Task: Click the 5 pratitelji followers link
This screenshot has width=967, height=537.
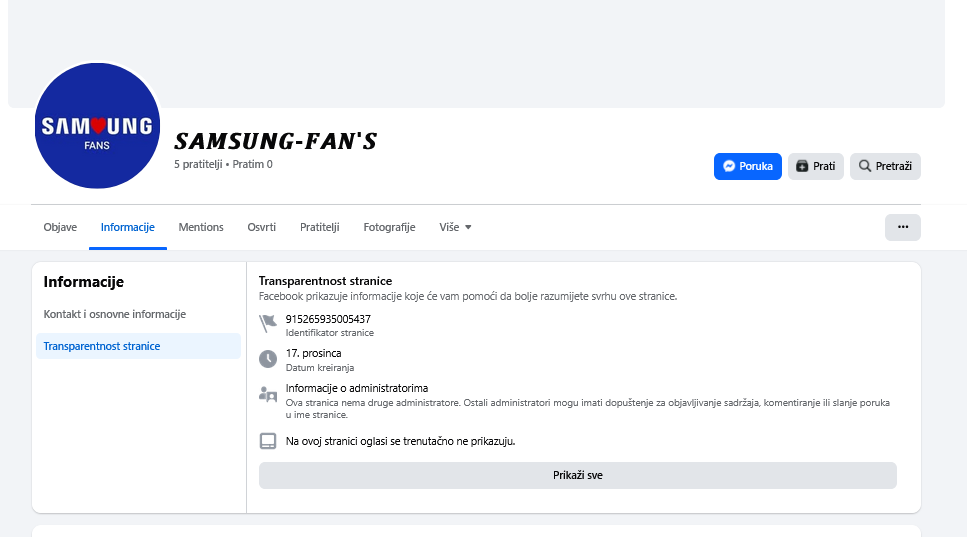Action: 198,164
